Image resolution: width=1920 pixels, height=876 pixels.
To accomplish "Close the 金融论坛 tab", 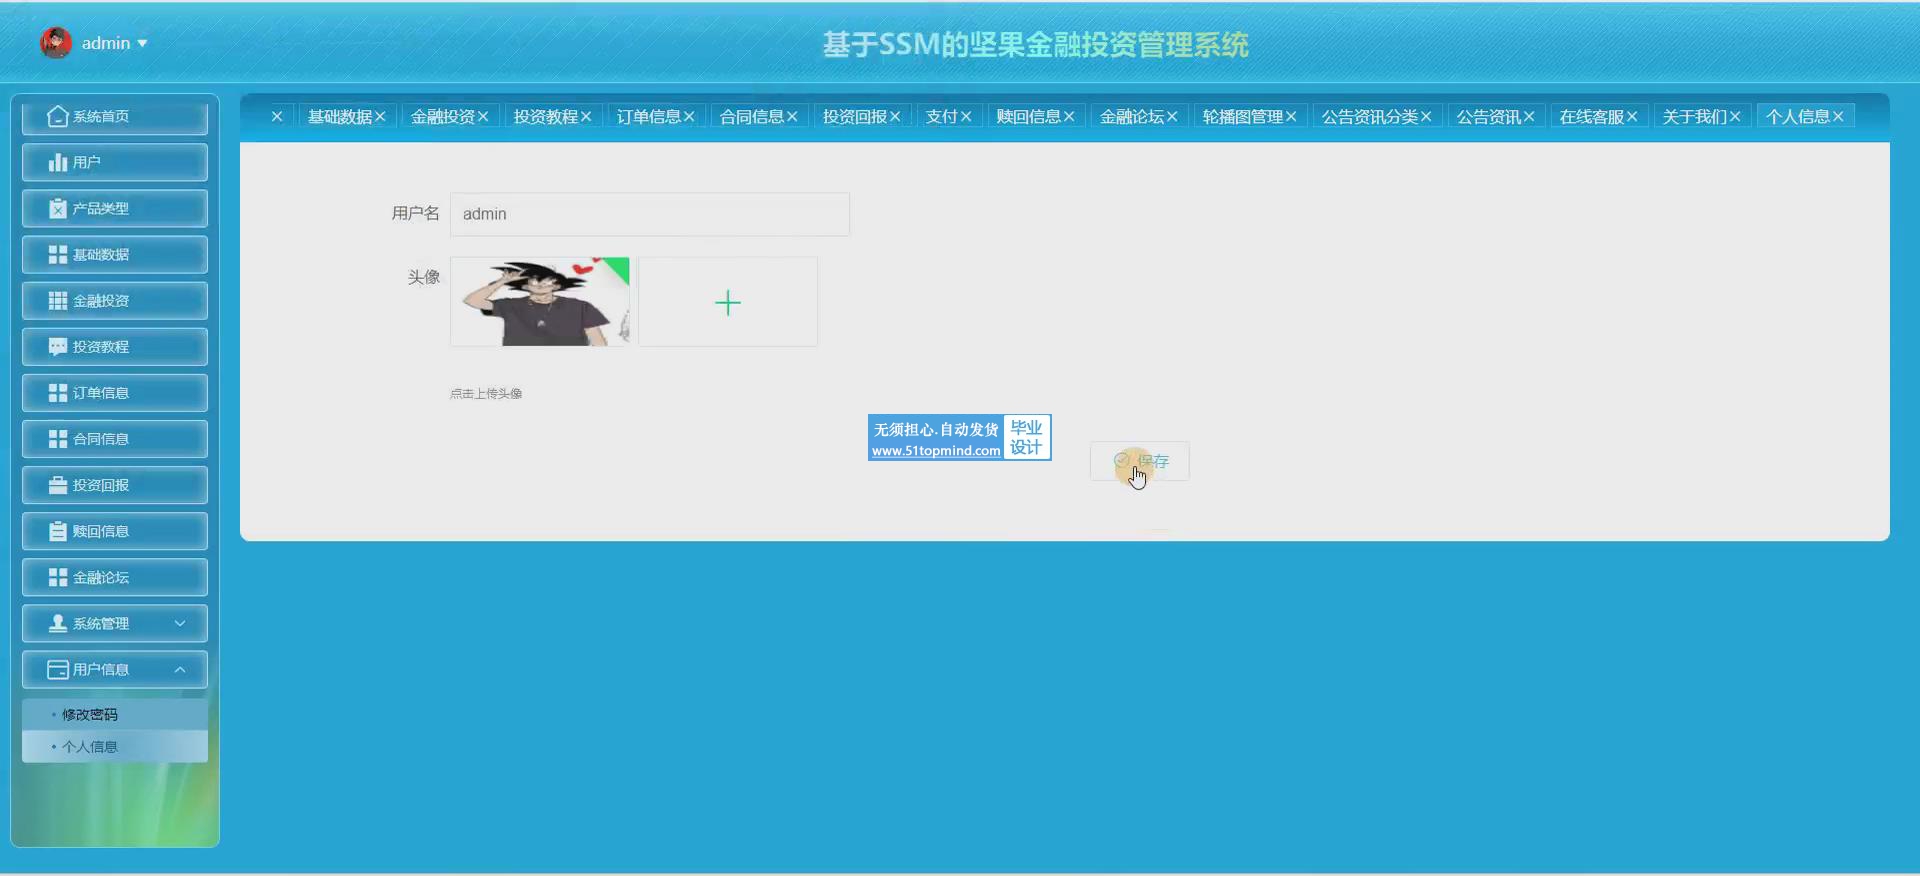I will click(x=1172, y=117).
